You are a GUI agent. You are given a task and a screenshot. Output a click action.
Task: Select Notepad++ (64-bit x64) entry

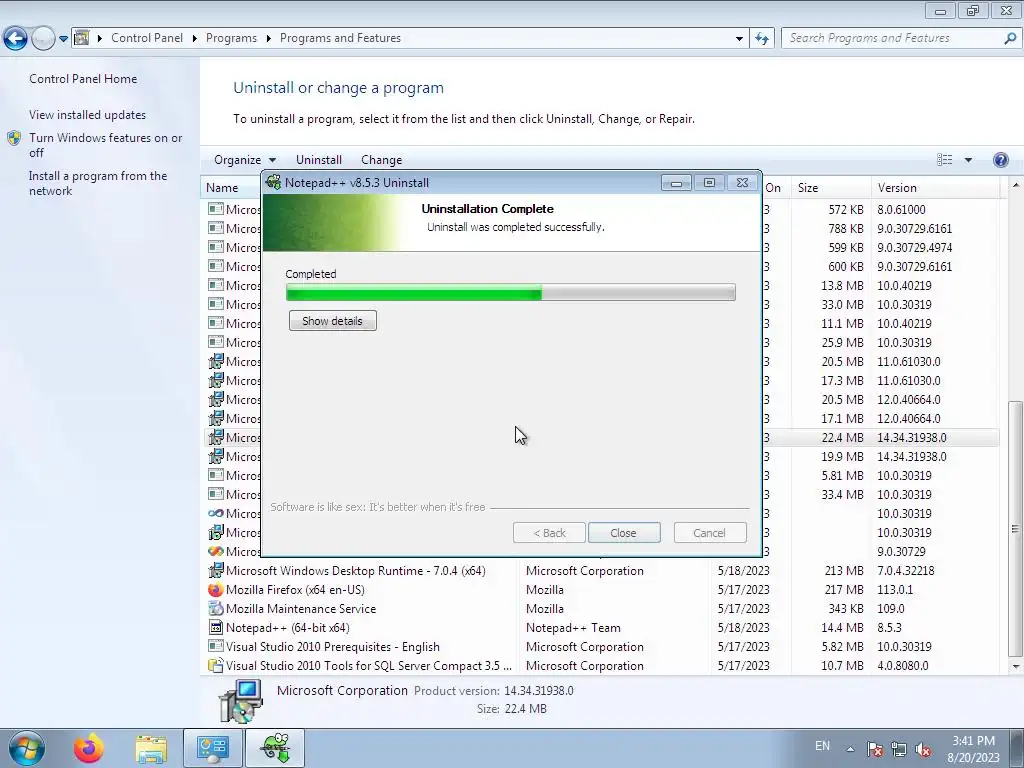click(x=599, y=628)
